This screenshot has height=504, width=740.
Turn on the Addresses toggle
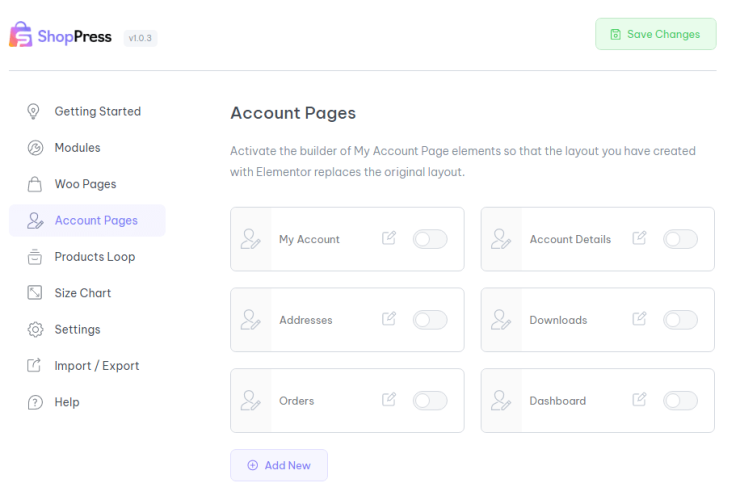(430, 320)
